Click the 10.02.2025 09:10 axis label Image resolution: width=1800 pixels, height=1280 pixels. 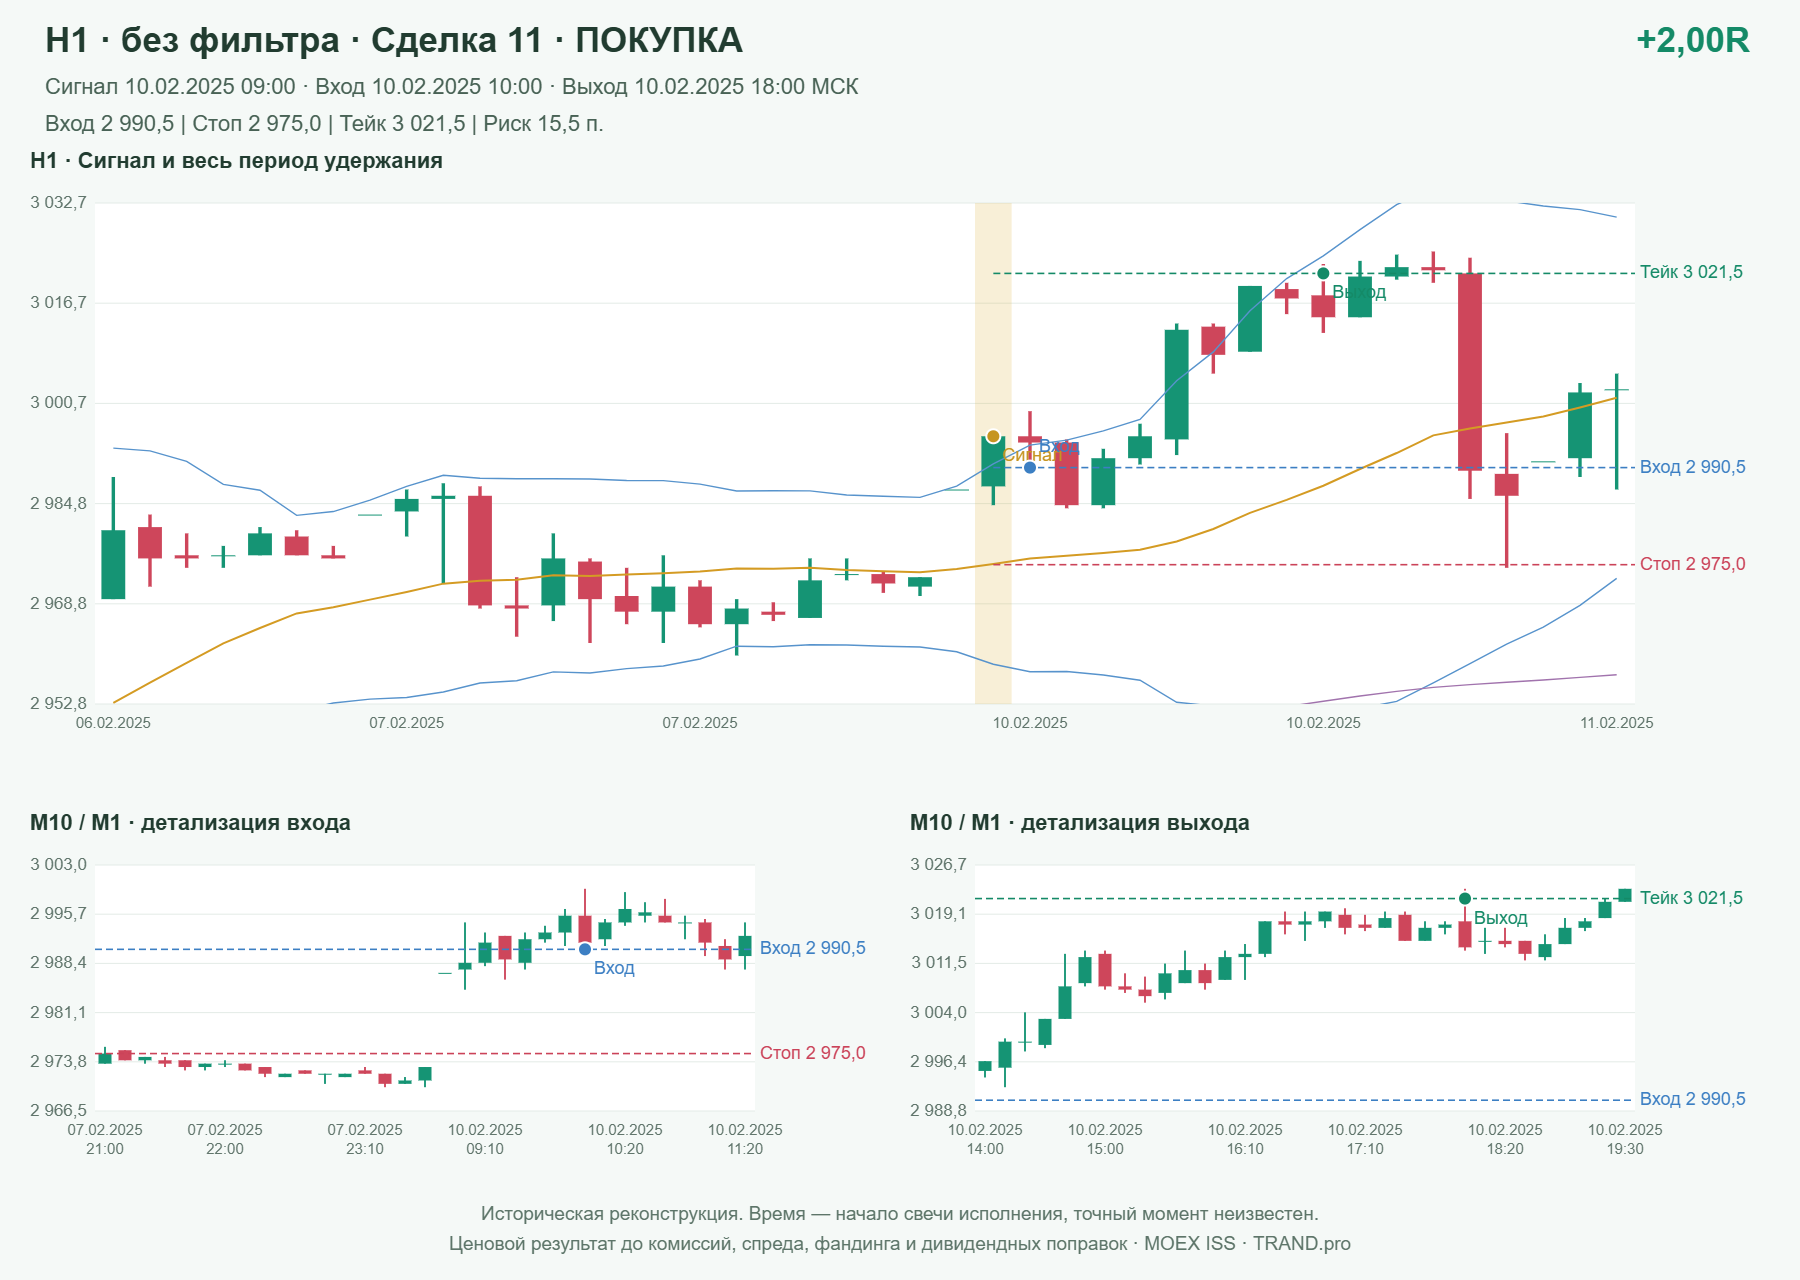485,1139
